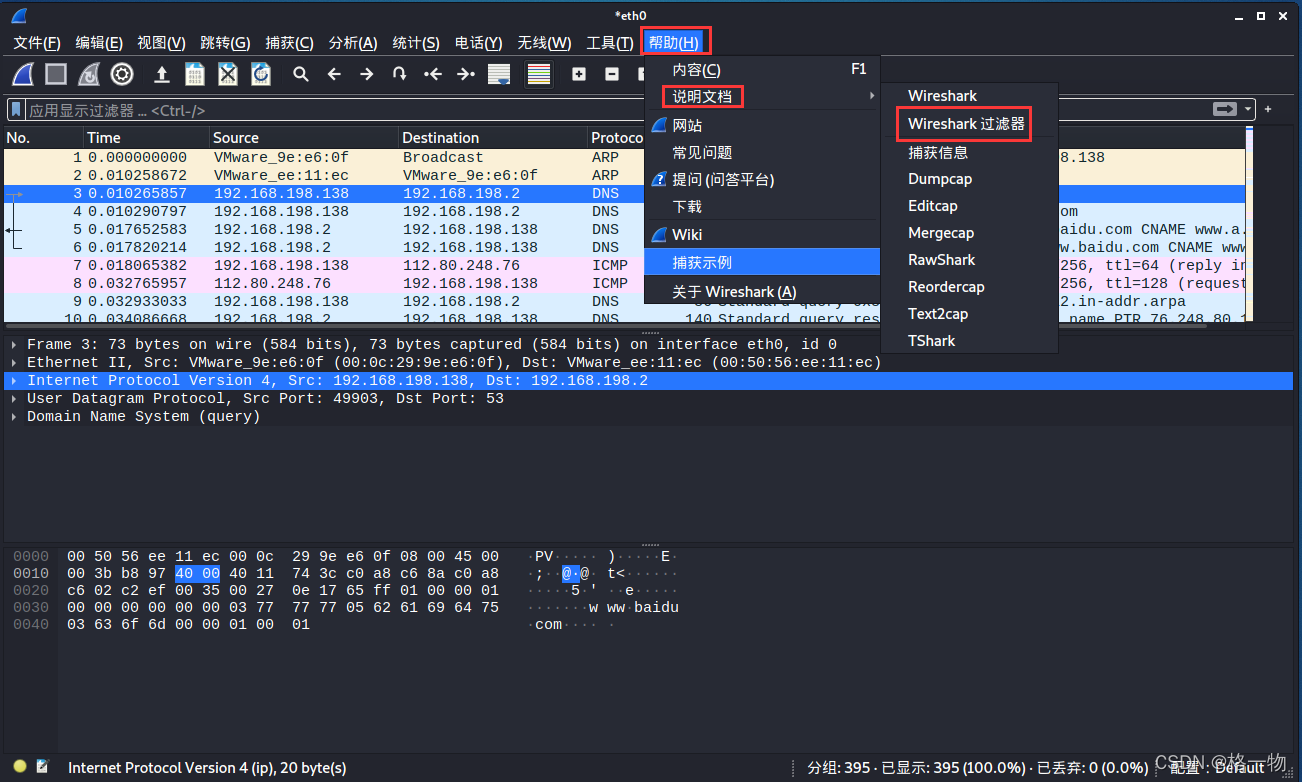Toggle auto-scroll during live capture
Image resolution: width=1302 pixels, height=782 pixels.
click(499, 74)
